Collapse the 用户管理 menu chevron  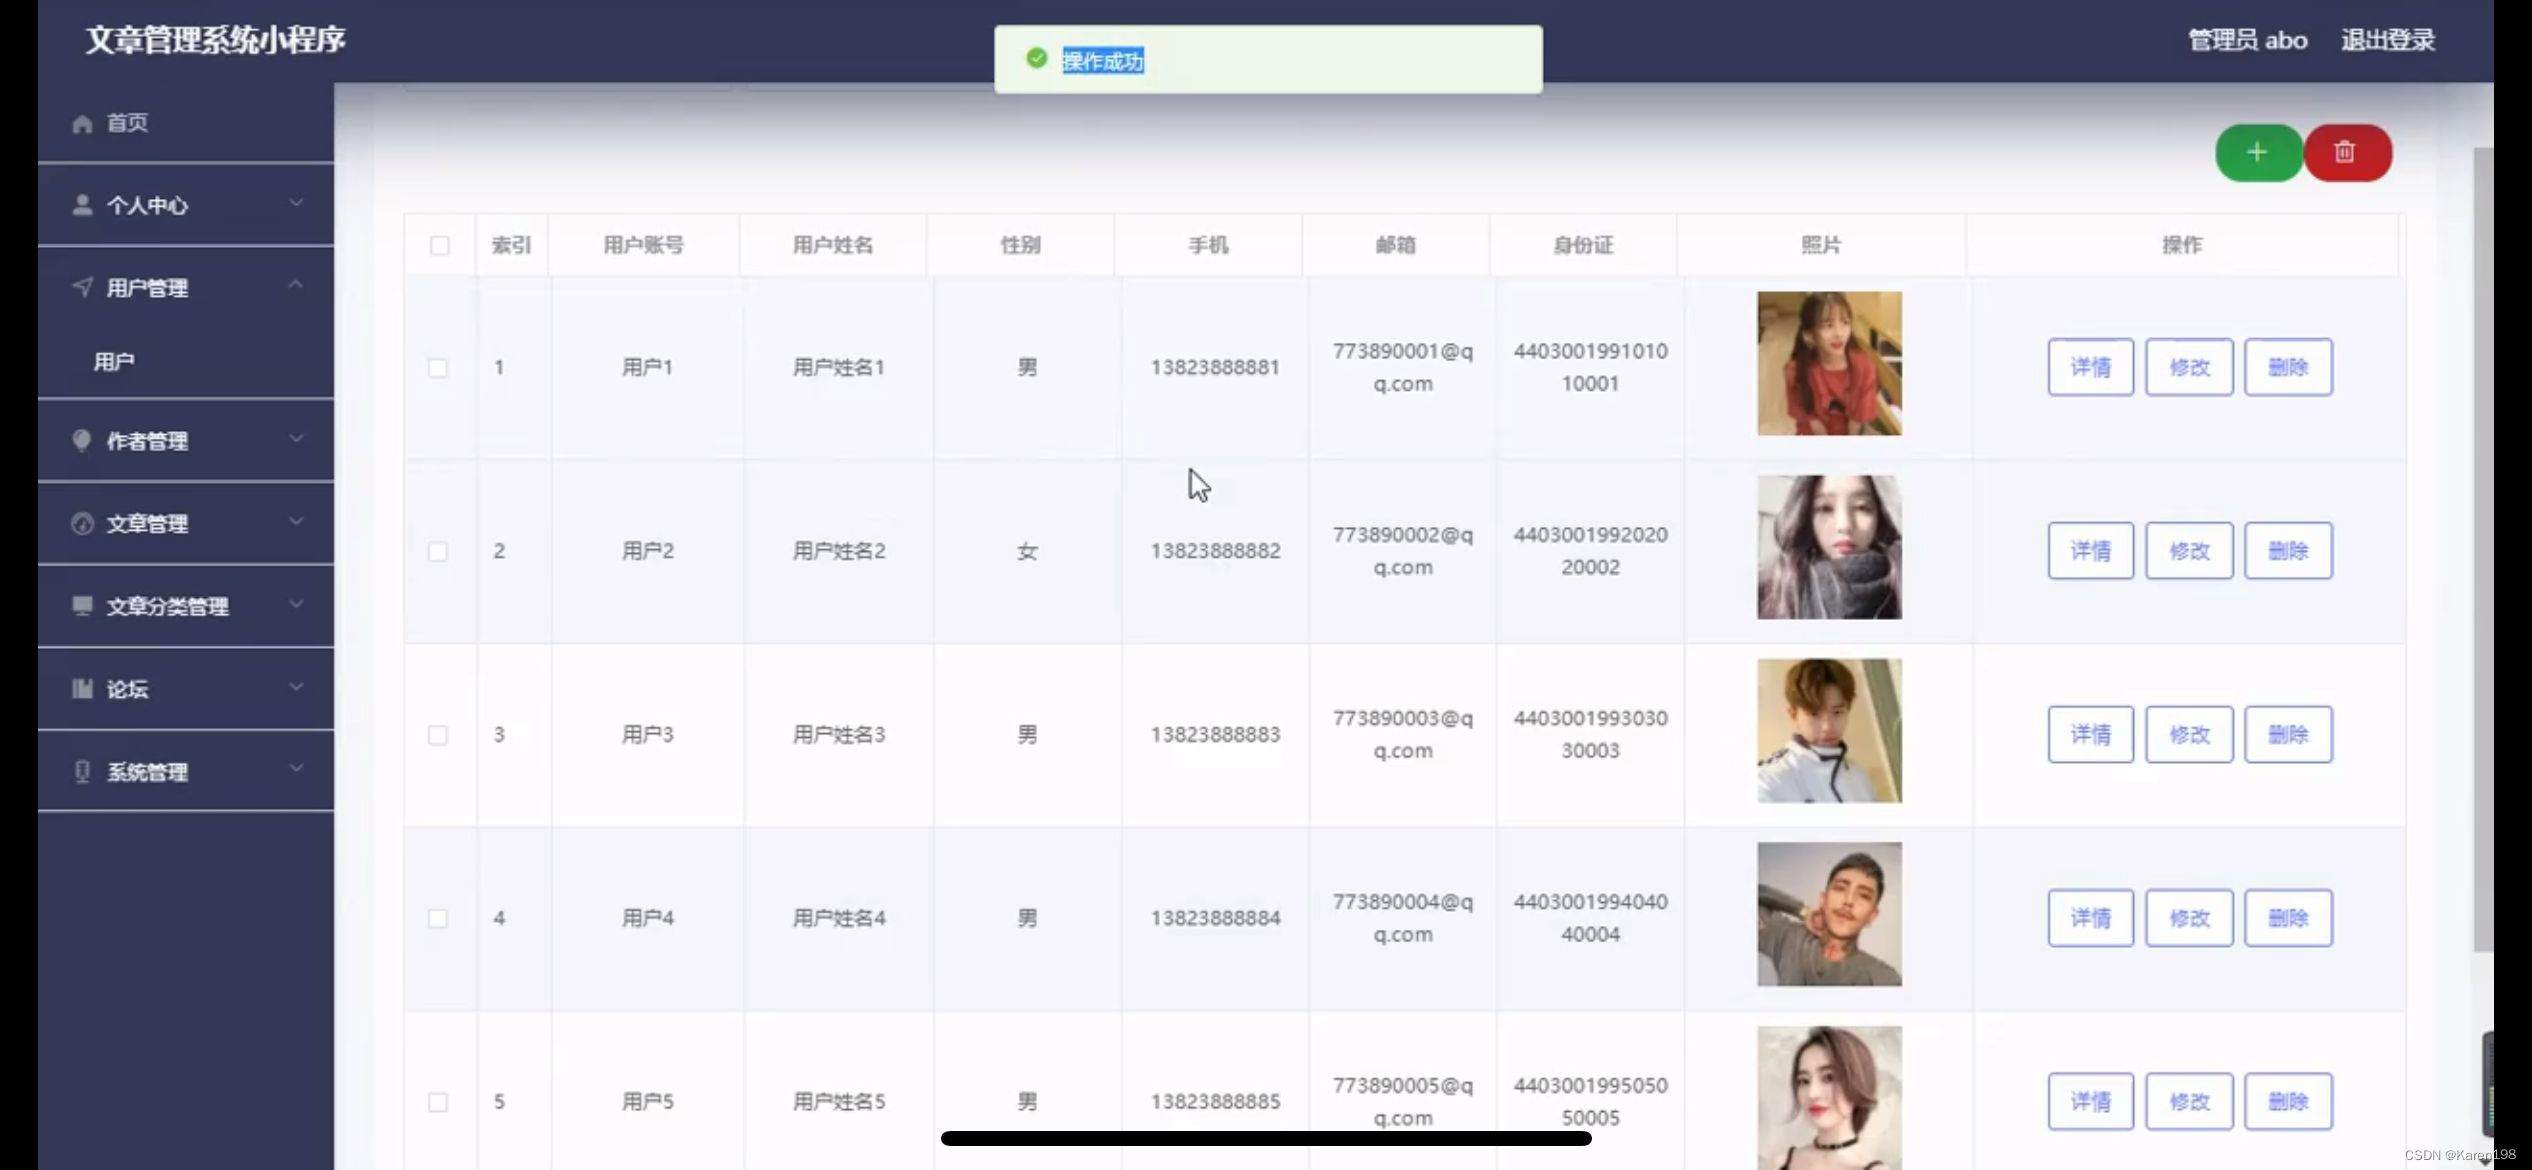(296, 286)
